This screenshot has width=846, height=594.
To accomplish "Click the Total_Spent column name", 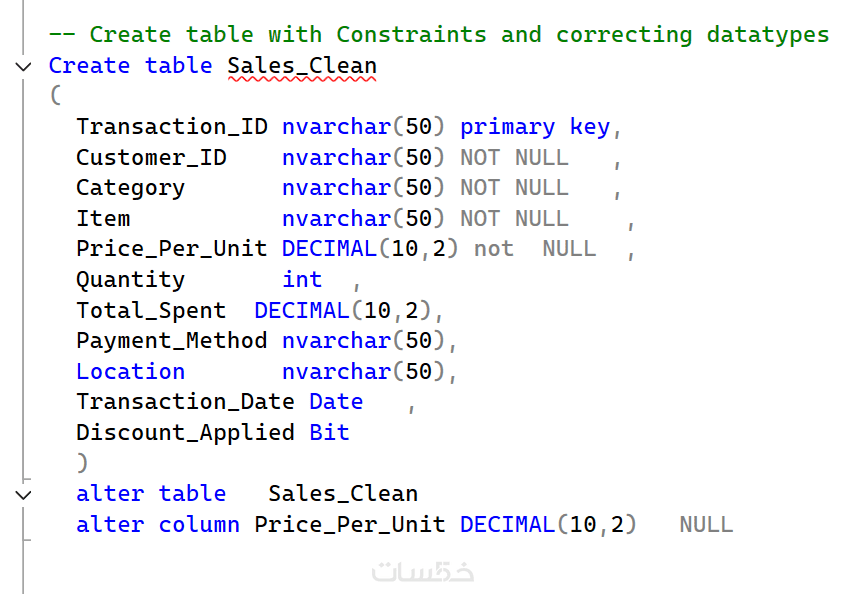I will coord(151,311).
